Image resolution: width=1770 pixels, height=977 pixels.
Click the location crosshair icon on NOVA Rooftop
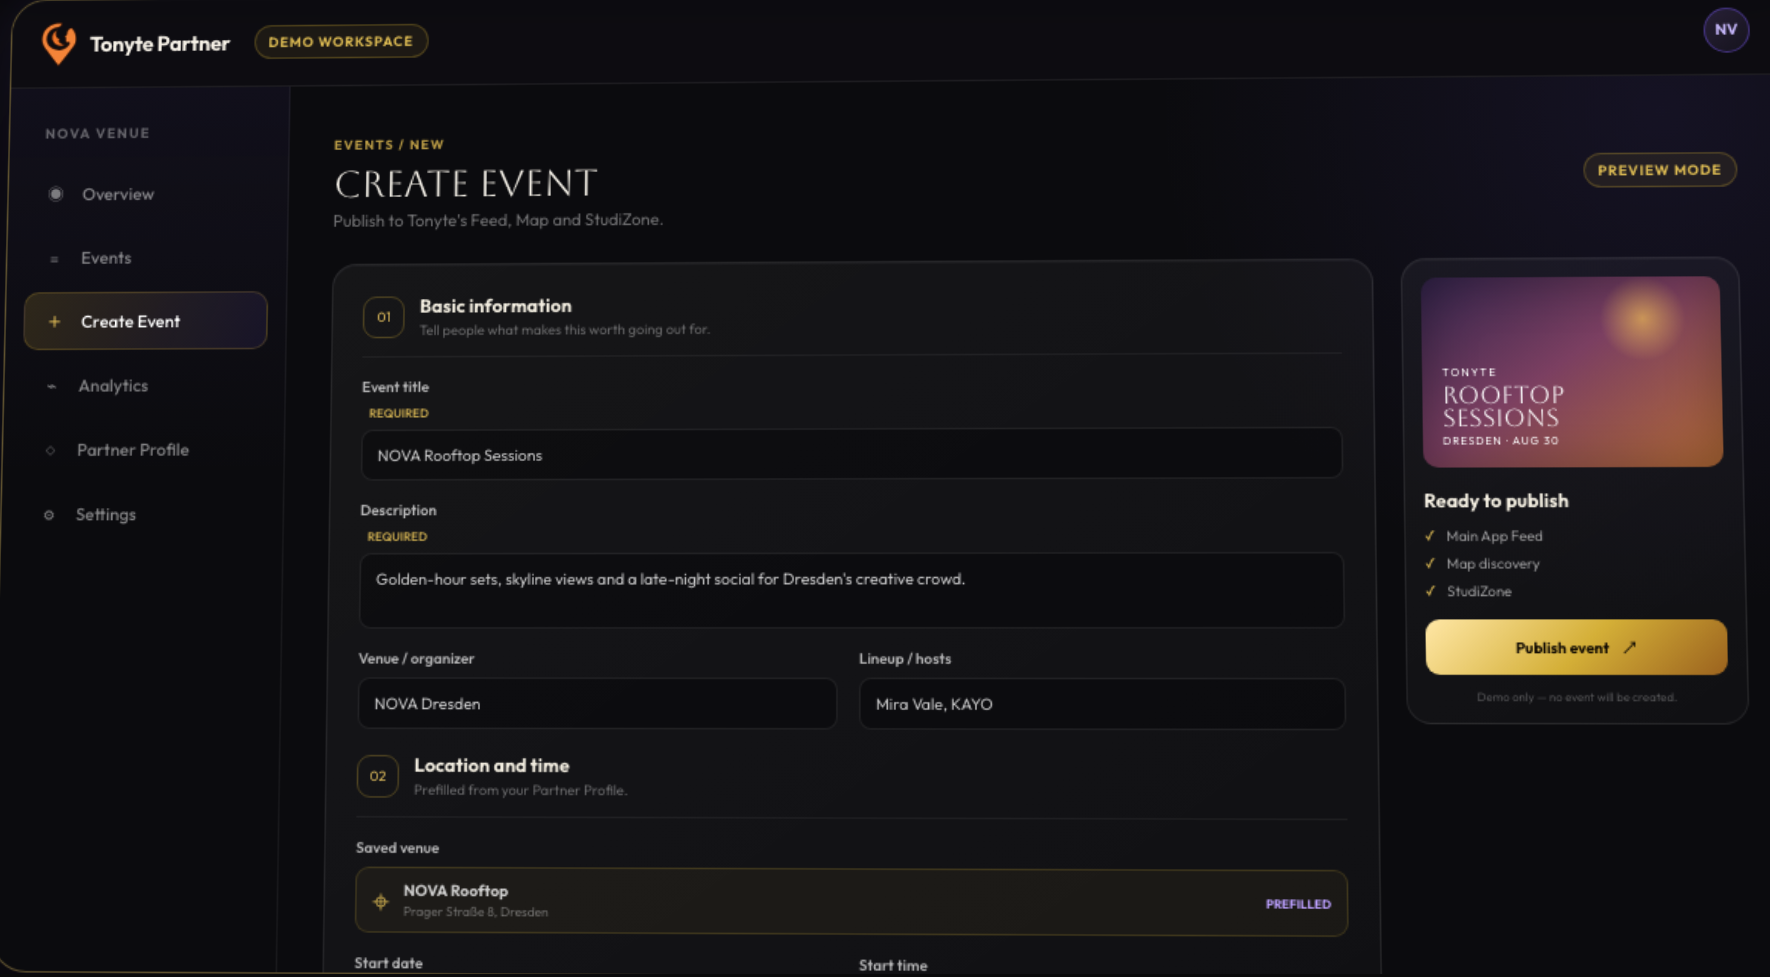click(380, 902)
